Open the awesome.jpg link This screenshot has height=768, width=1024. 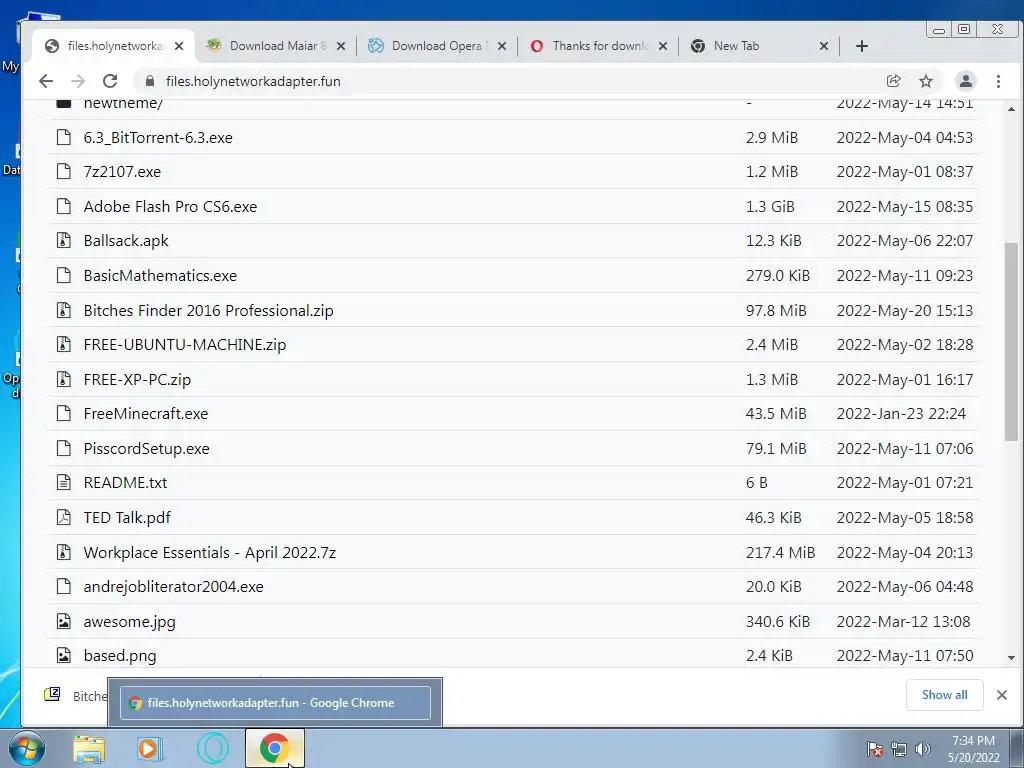[129, 622]
